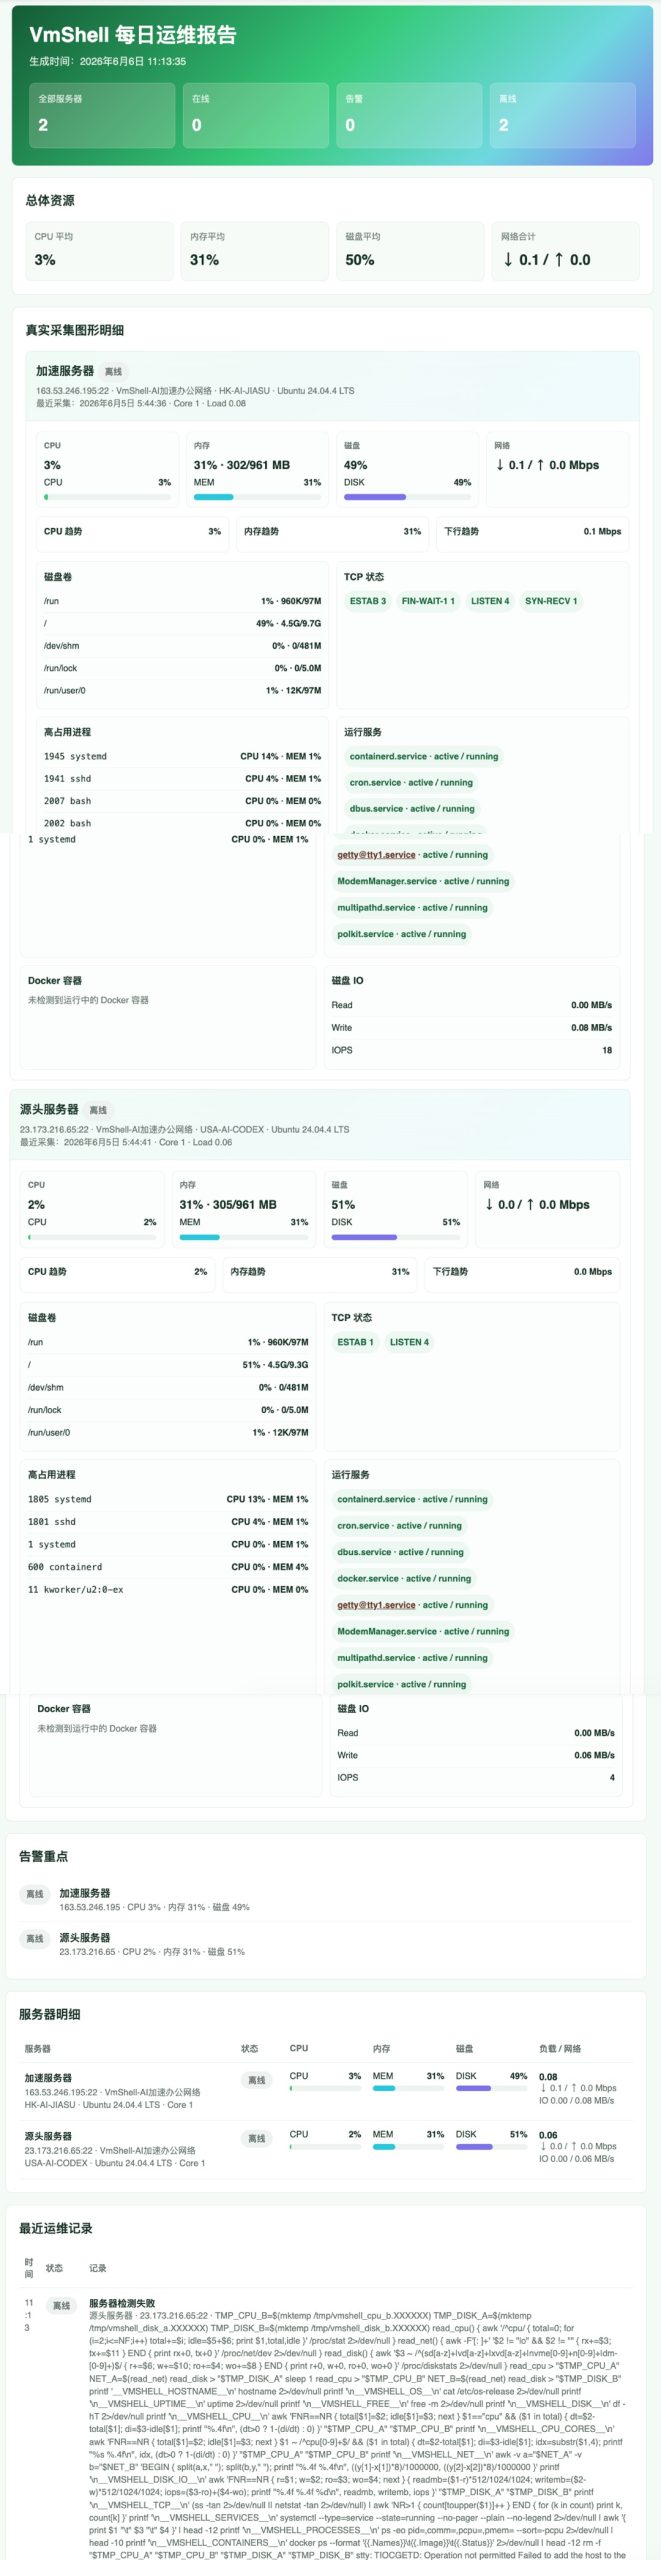Open the 在线 summary card
Image resolution: width=661 pixels, height=2560 pixels.
tap(255, 115)
